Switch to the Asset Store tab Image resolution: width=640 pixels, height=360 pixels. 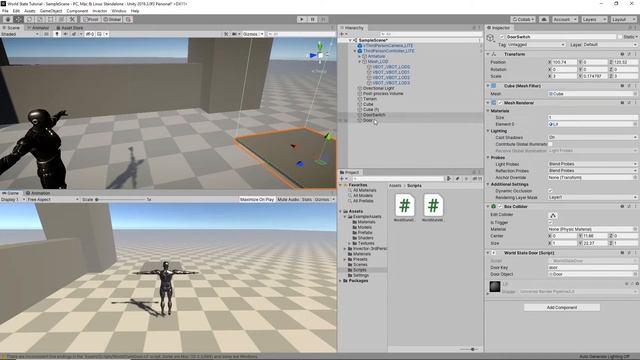click(69, 28)
